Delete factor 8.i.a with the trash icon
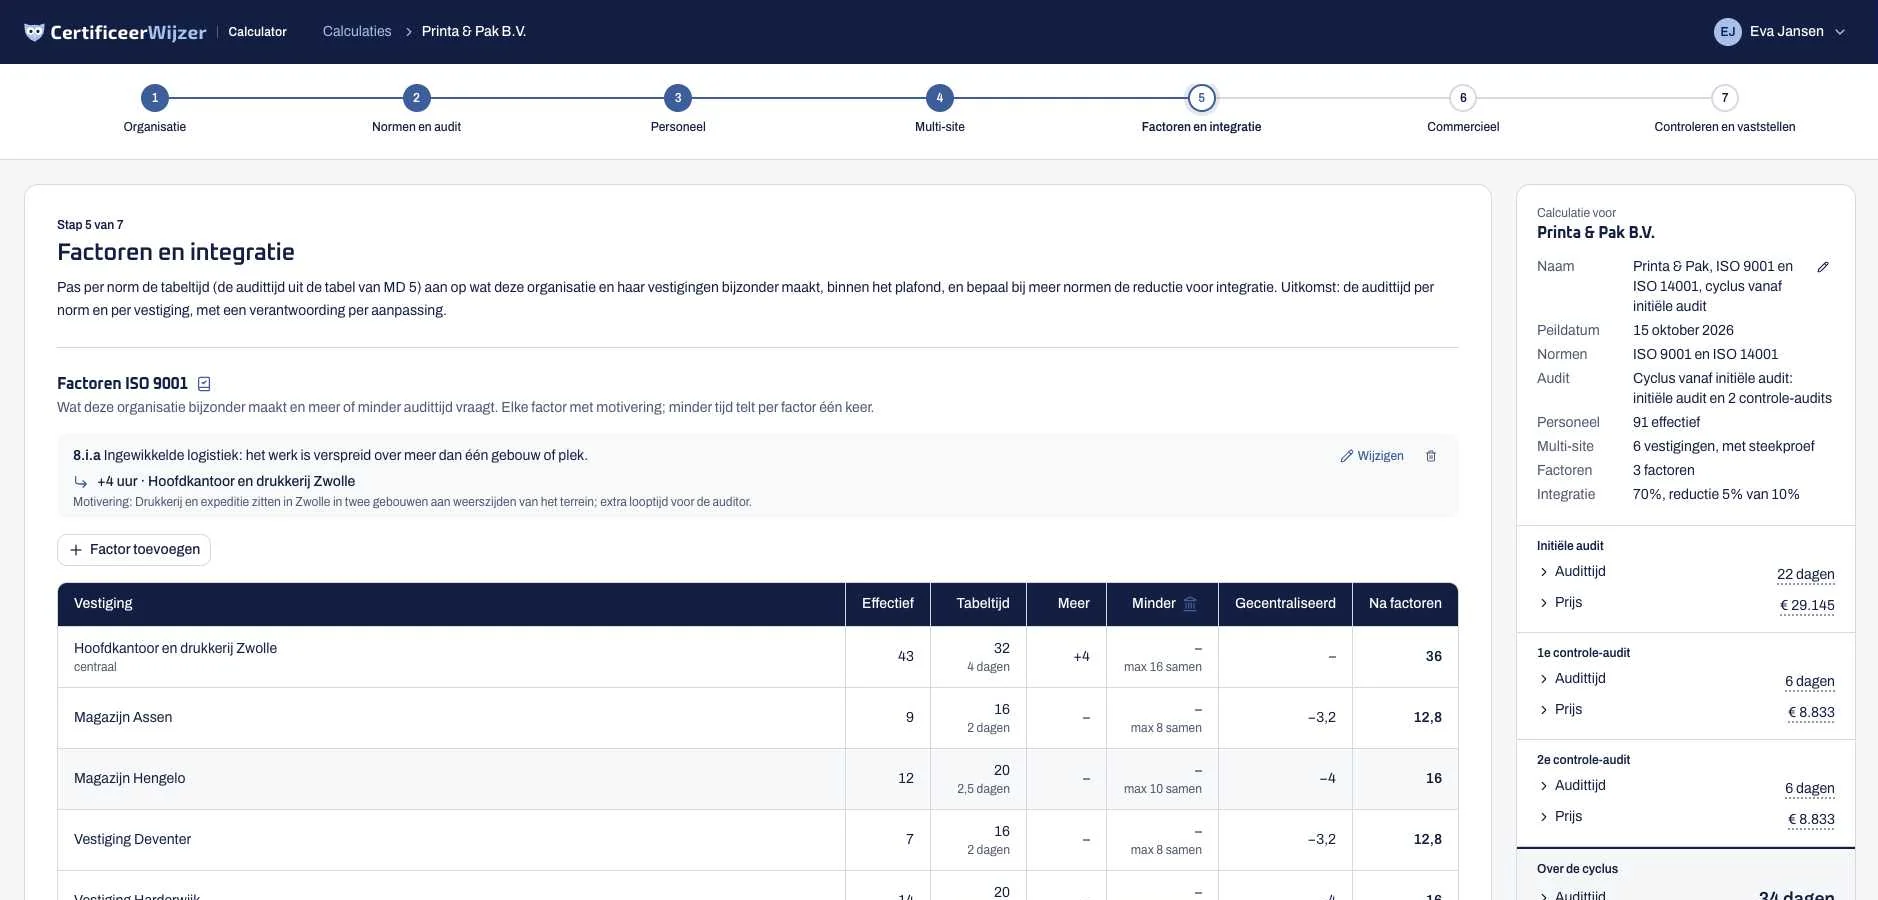 (x=1431, y=456)
